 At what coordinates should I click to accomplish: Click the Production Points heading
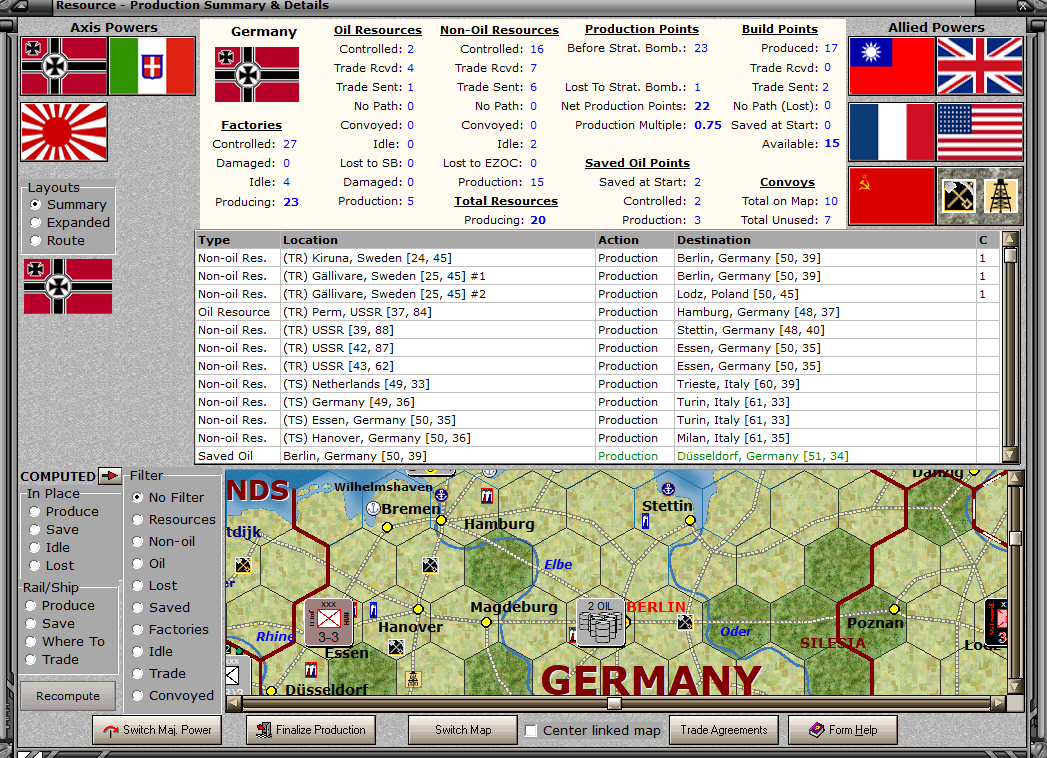tap(642, 29)
